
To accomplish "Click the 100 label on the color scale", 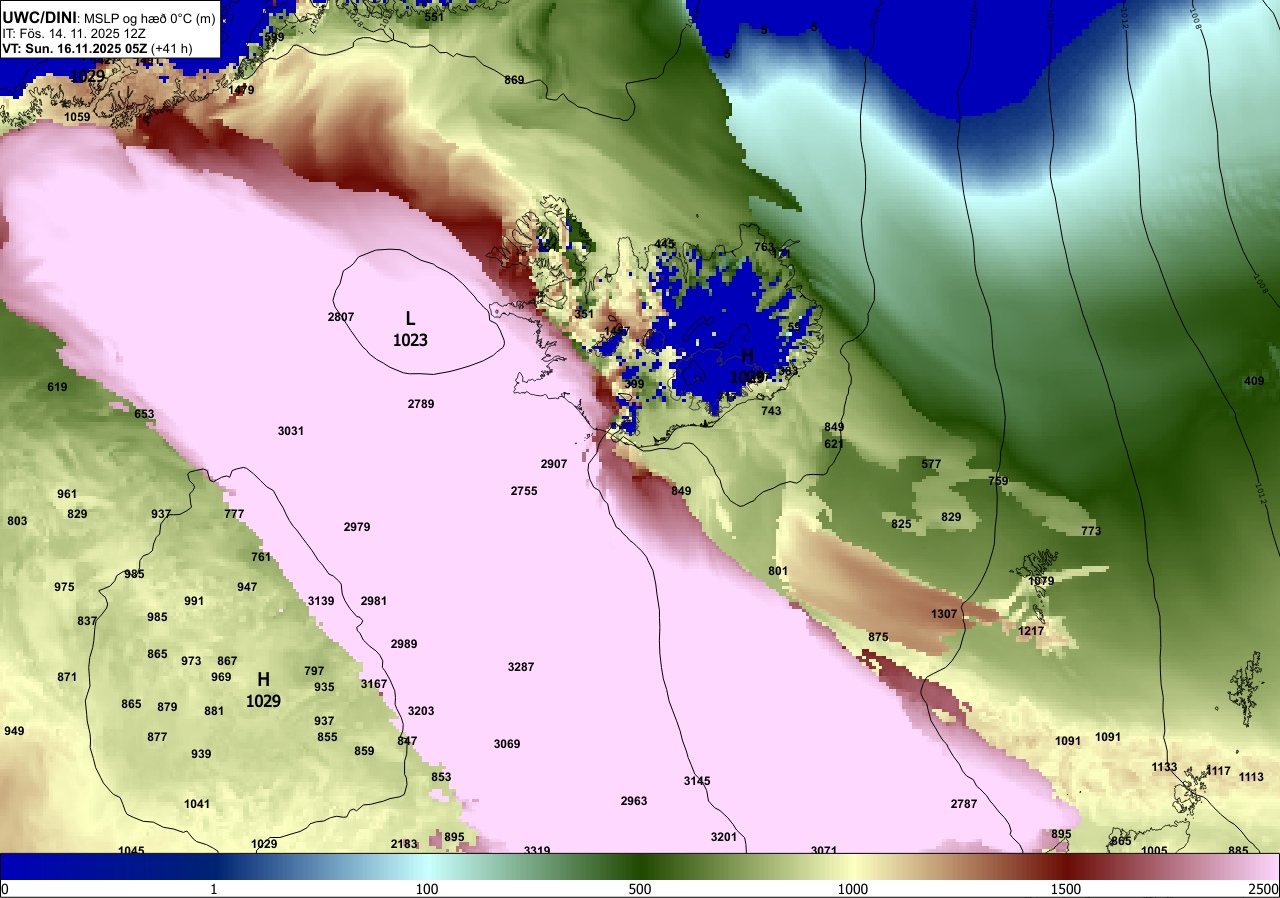I will click(427, 889).
